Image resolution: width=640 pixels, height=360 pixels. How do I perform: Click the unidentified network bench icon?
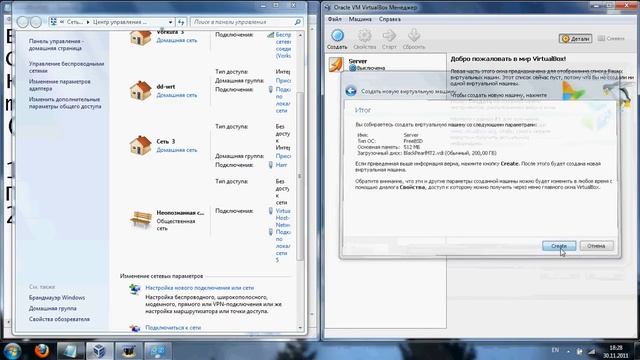click(140, 220)
